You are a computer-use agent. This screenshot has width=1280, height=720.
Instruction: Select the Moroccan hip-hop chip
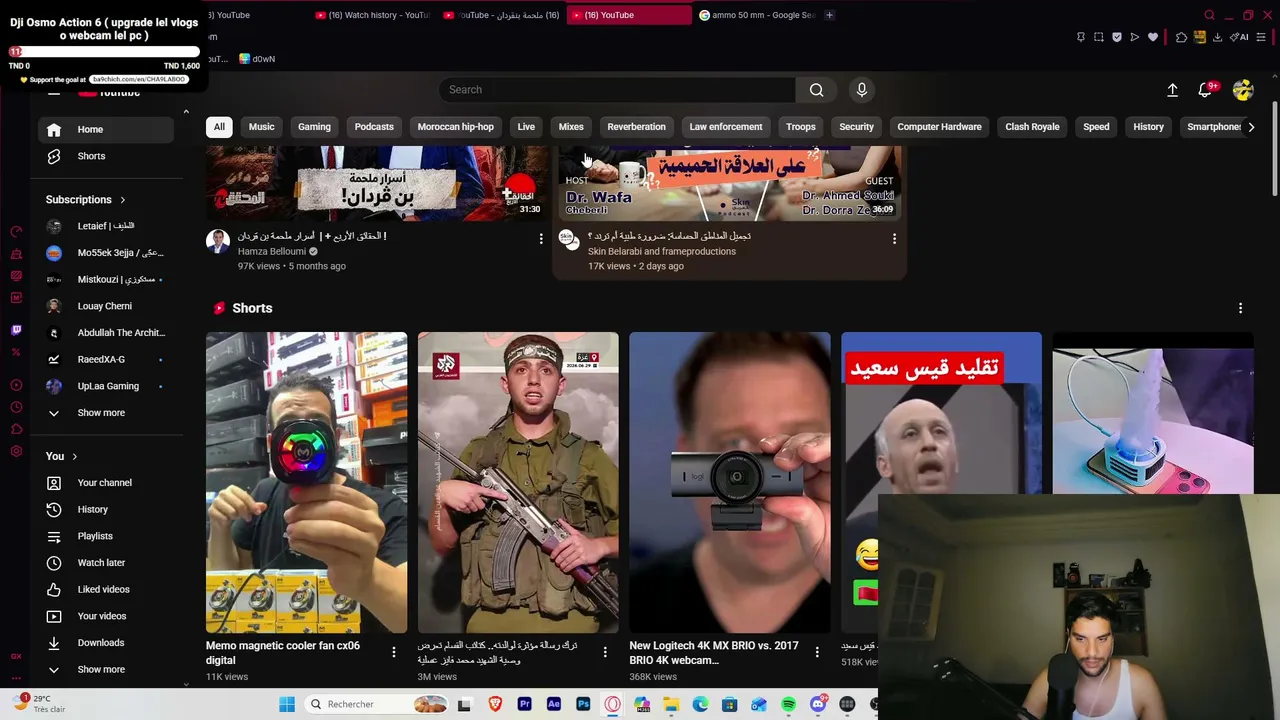click(x=455, y=127)
